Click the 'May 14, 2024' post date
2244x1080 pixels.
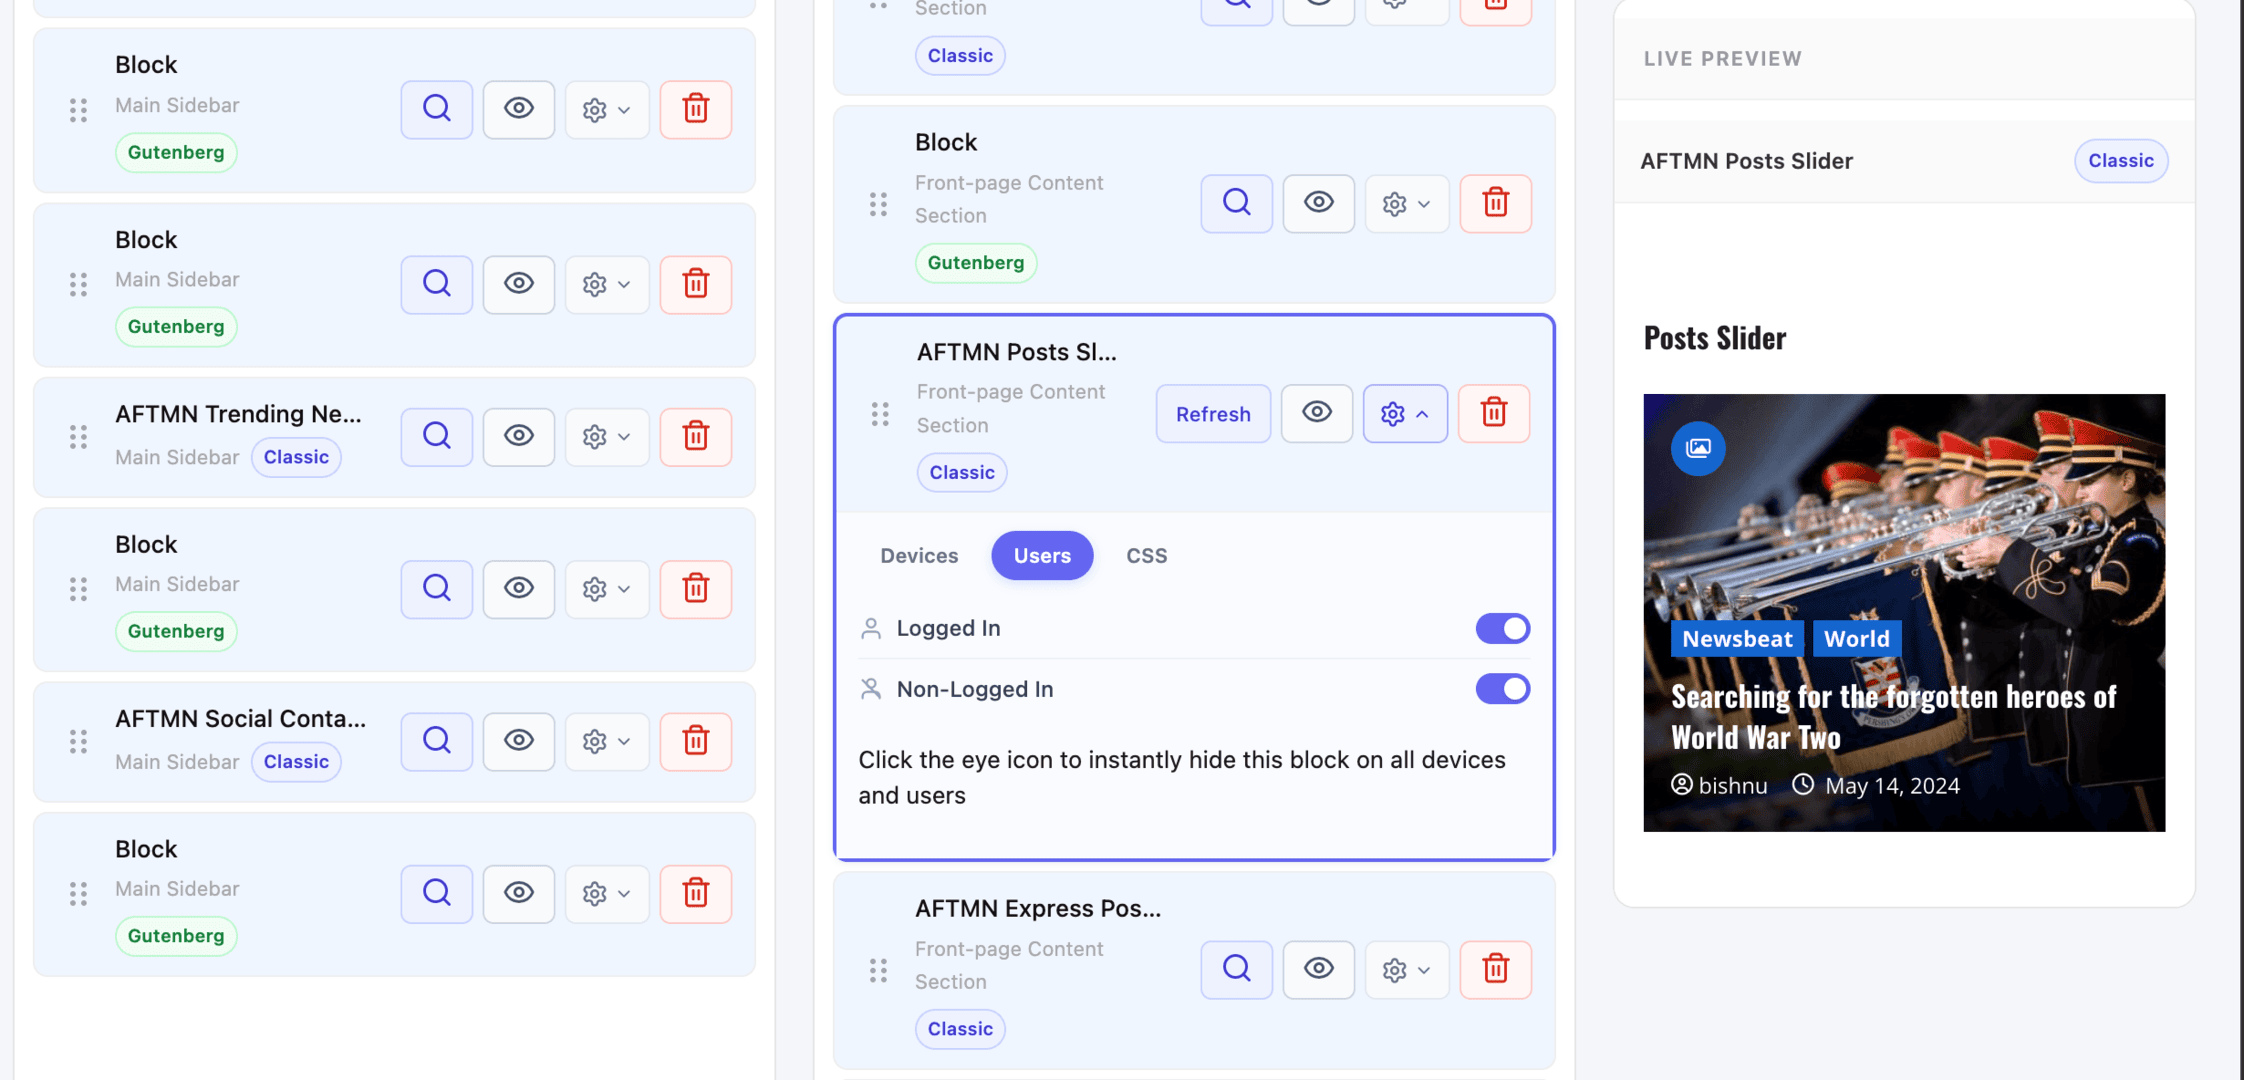pos(1892,786)
